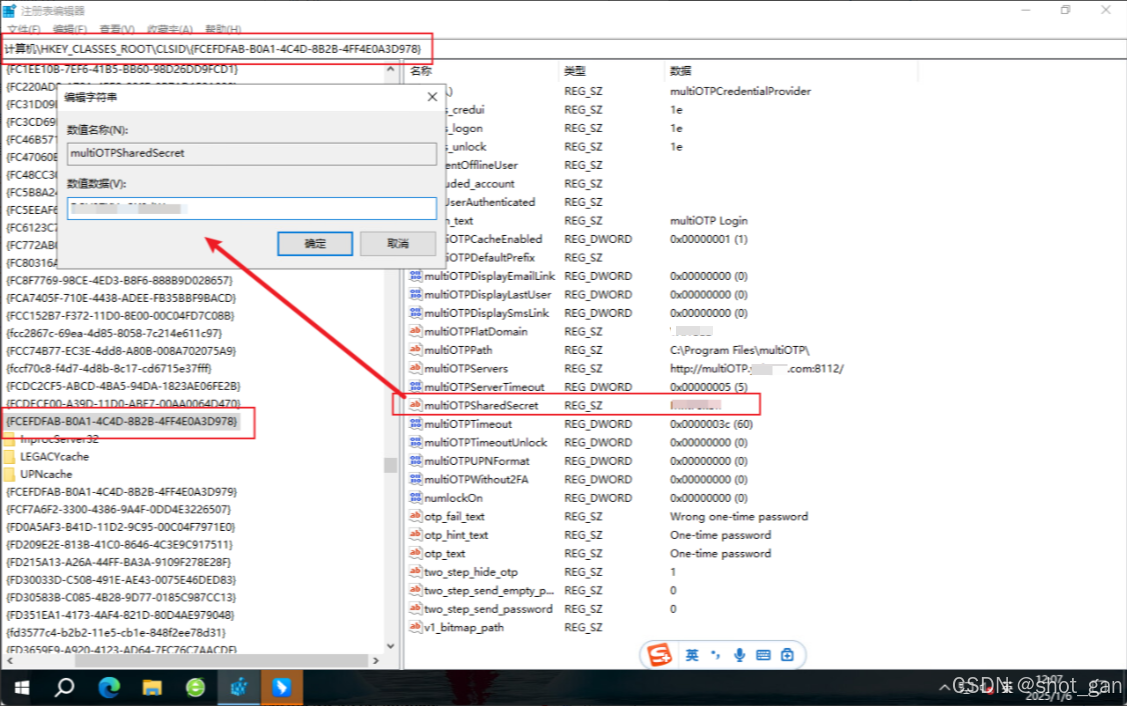Viewport: 1127px width, 706px height.
Task: Click the folder icon of LEGACYcache
Action: [x=9, y=457]
